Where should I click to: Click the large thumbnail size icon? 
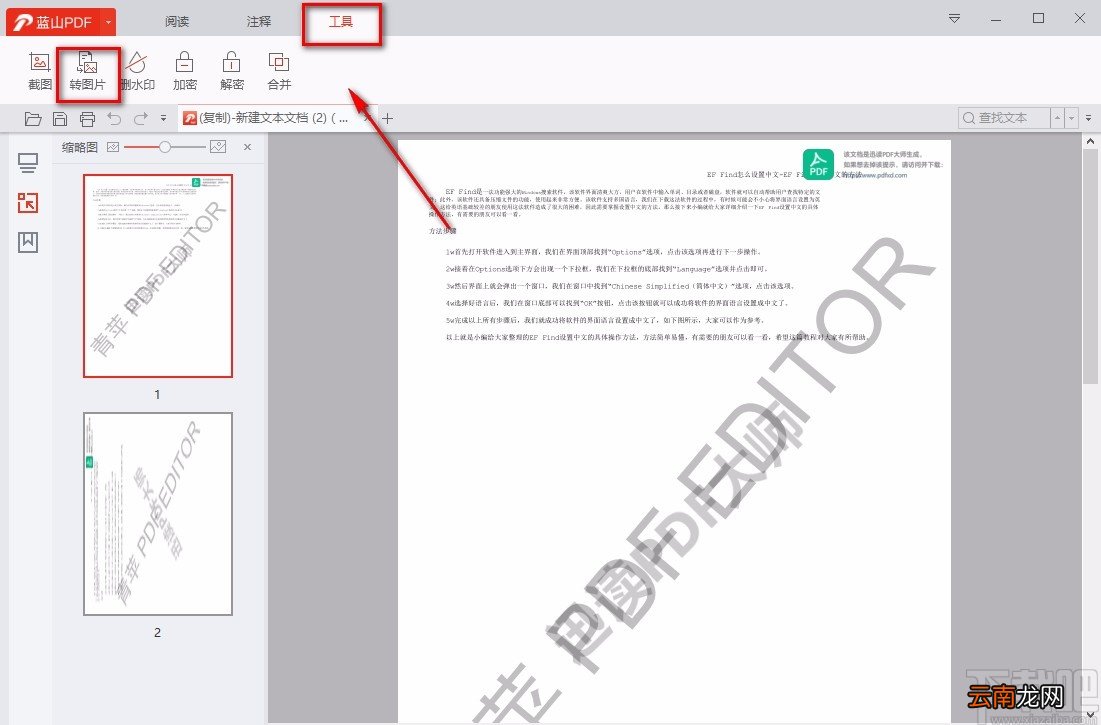(218, 147)
